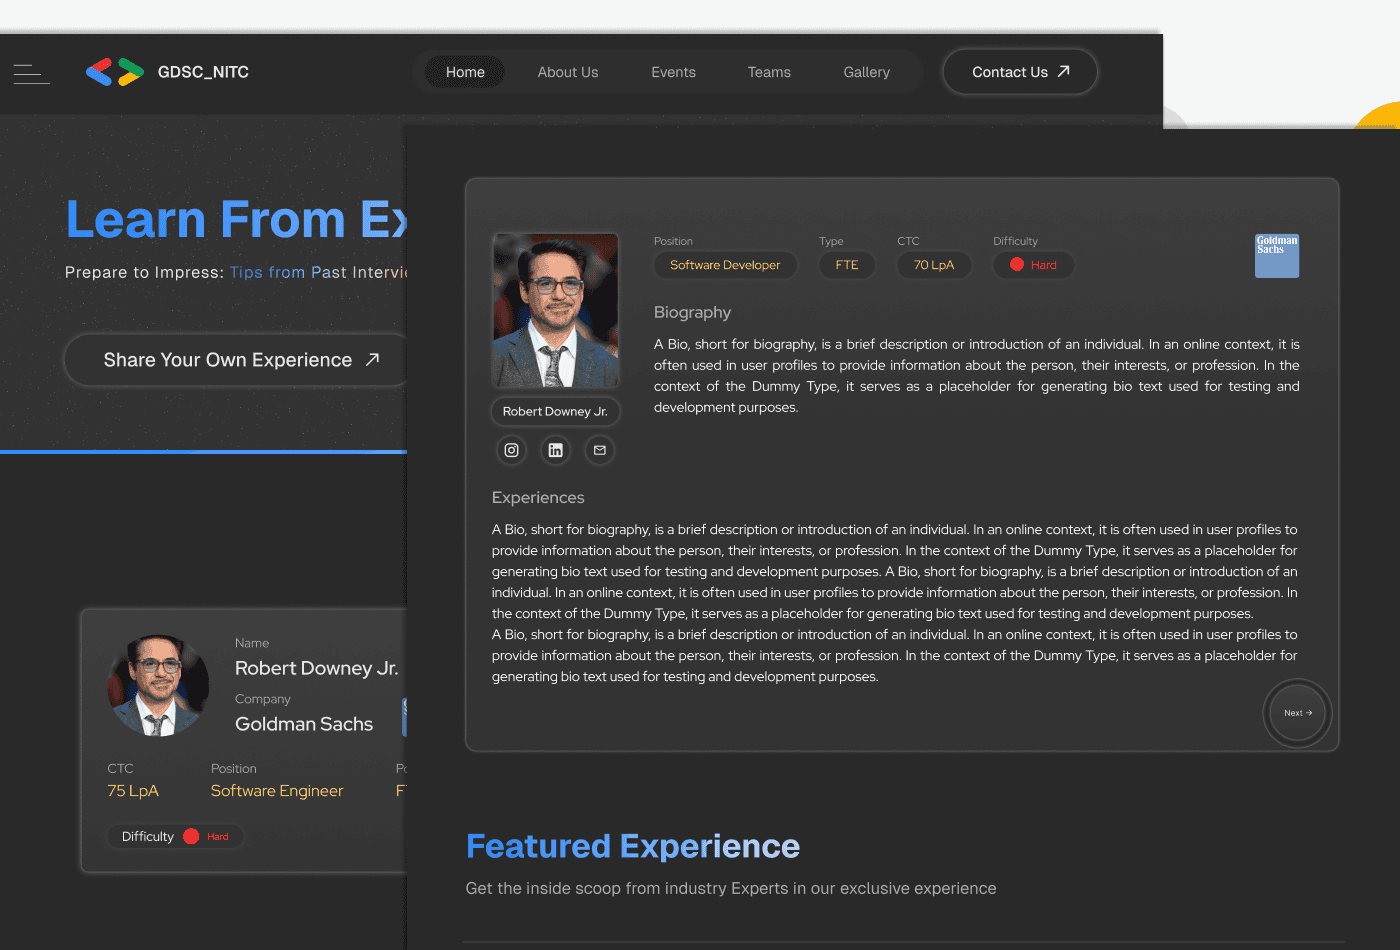Click the red difficulty dot in the Robert Downey Jr. summary card

191,836
